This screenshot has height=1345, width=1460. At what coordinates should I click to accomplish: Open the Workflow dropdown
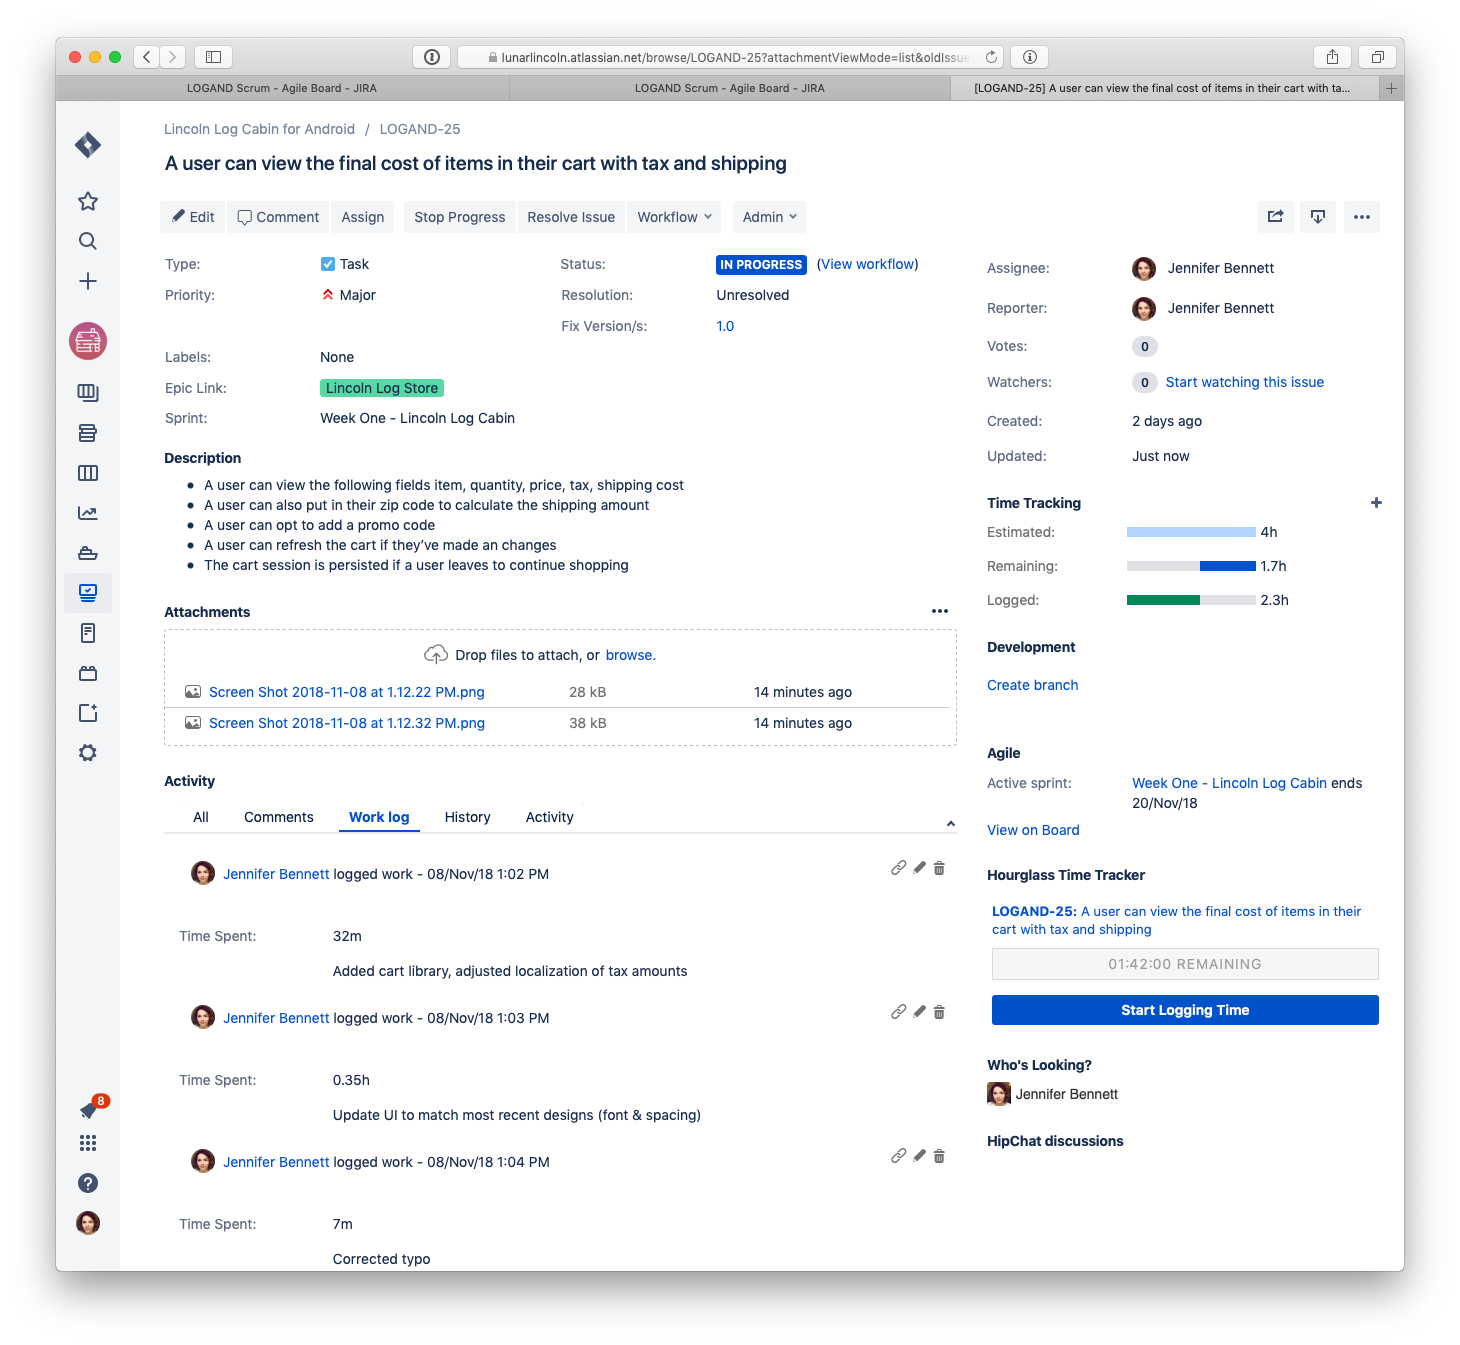coord(675,217)
